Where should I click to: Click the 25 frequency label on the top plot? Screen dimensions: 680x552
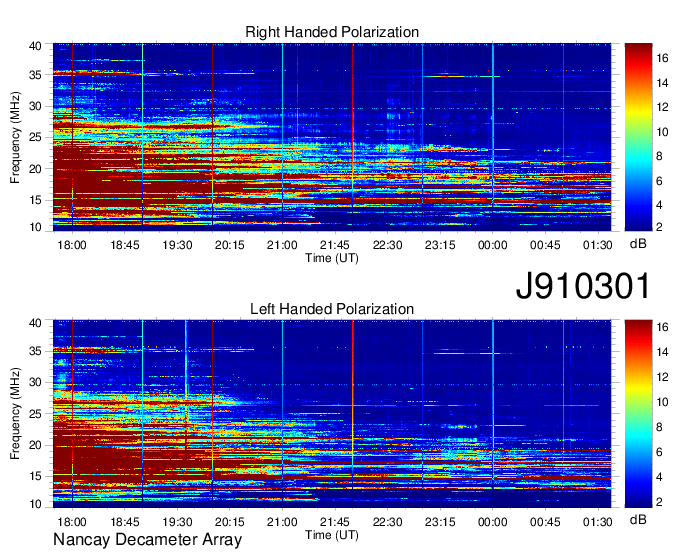[35, 137]
